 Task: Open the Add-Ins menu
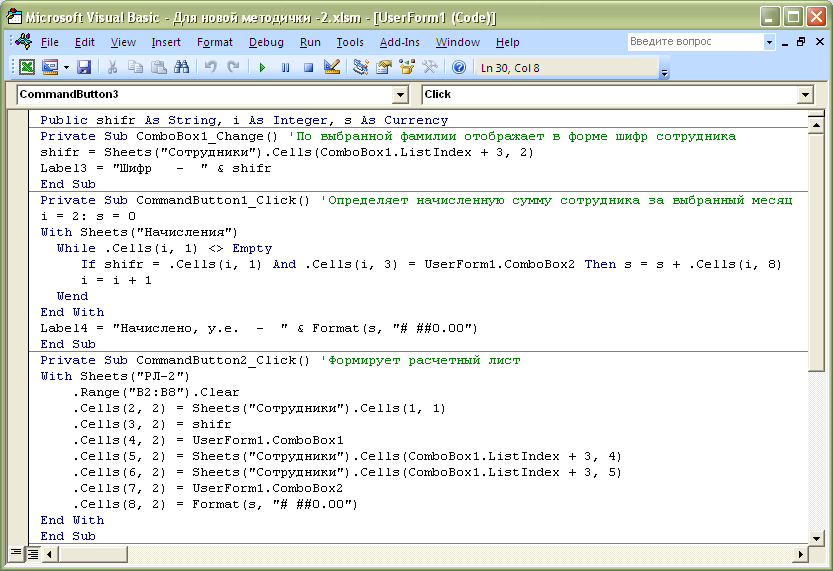[400, 42]
